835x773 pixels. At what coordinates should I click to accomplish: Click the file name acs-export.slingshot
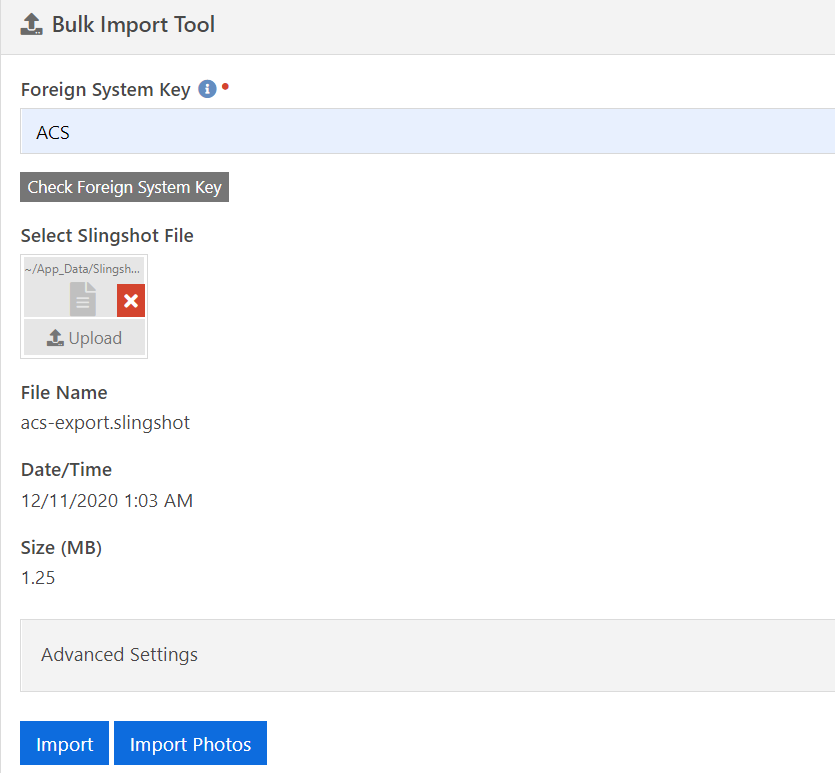(105, 422)
